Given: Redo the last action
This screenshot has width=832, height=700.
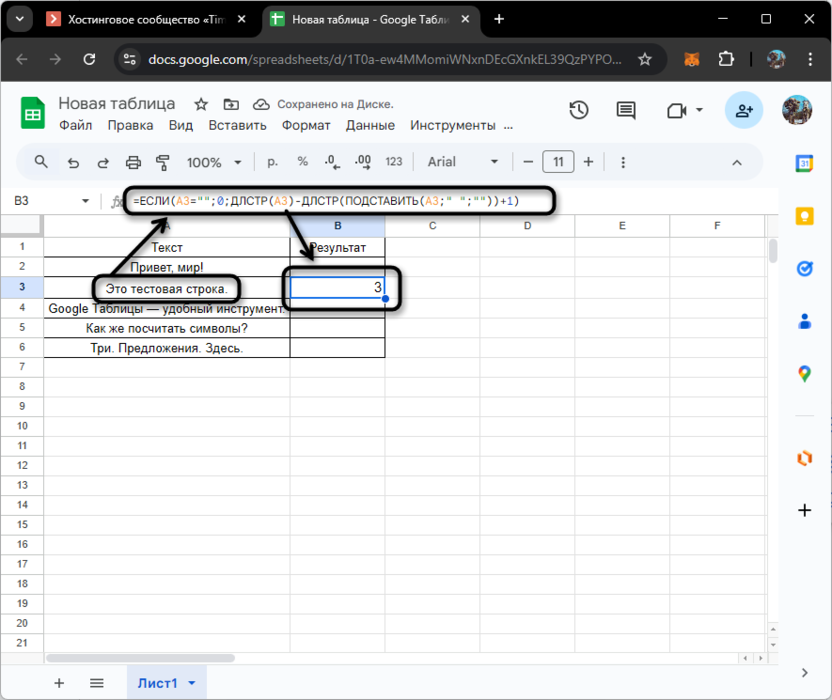Looking at the screenshot, I should [x=103, y=162].
